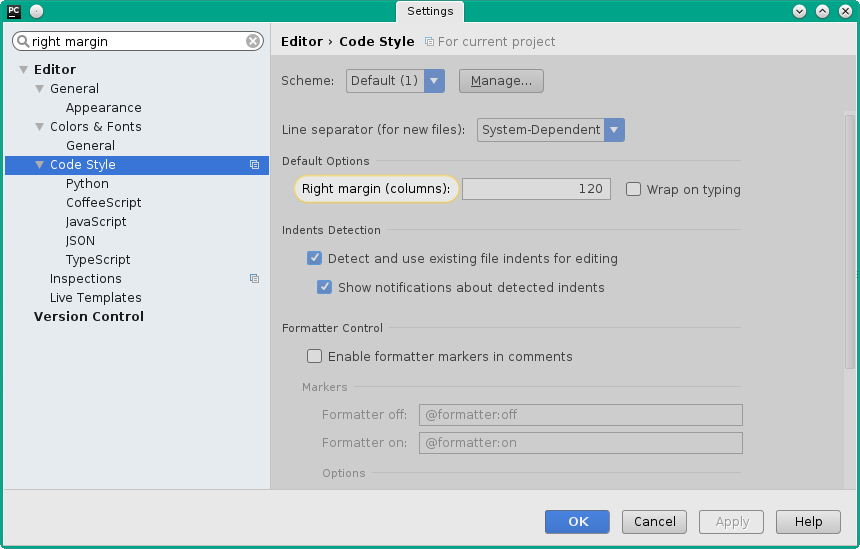Uncheck Detect and use existing file indents
This screenshot has height=549, width=860.
tap(315, 258)
